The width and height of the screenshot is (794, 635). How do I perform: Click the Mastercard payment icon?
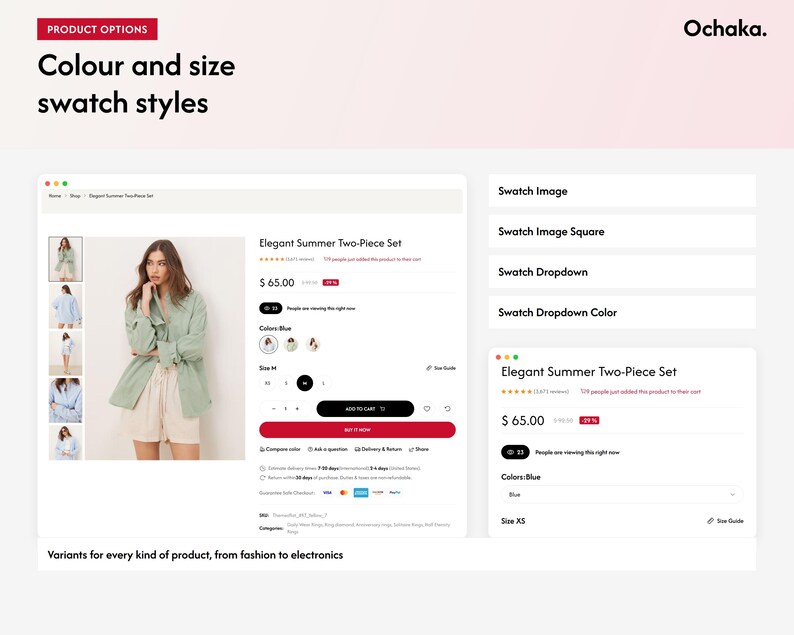pyautogui.click(x=344, y=492)
